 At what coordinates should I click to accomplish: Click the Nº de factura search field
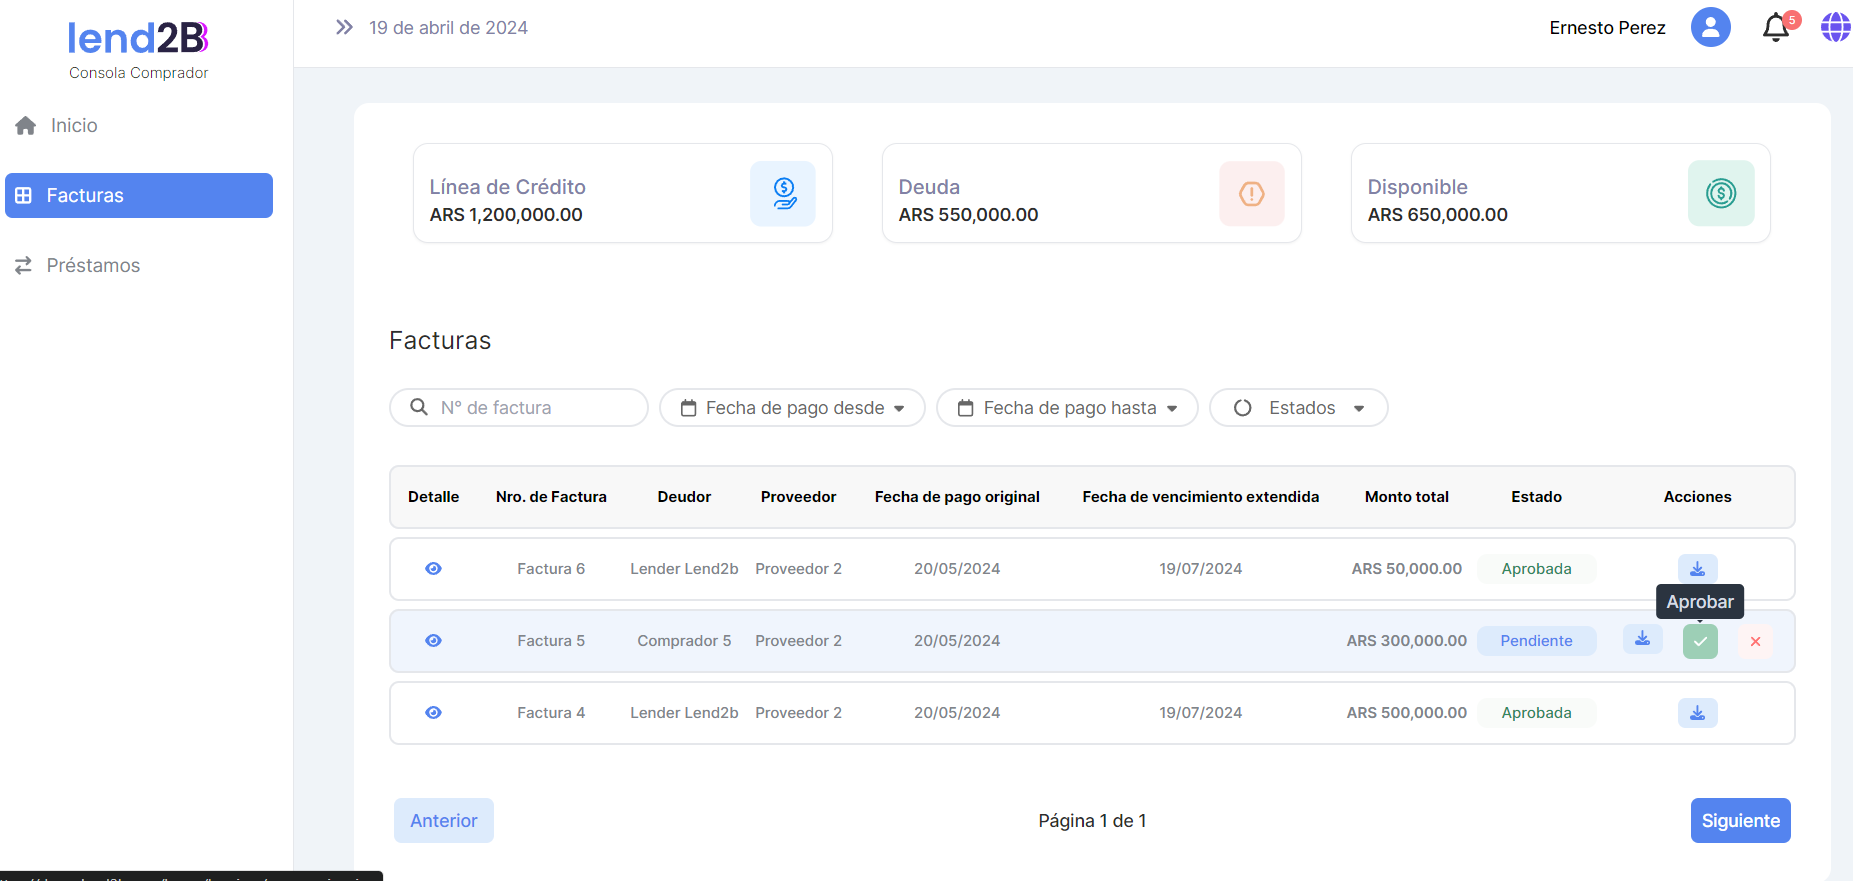[530, 408]
